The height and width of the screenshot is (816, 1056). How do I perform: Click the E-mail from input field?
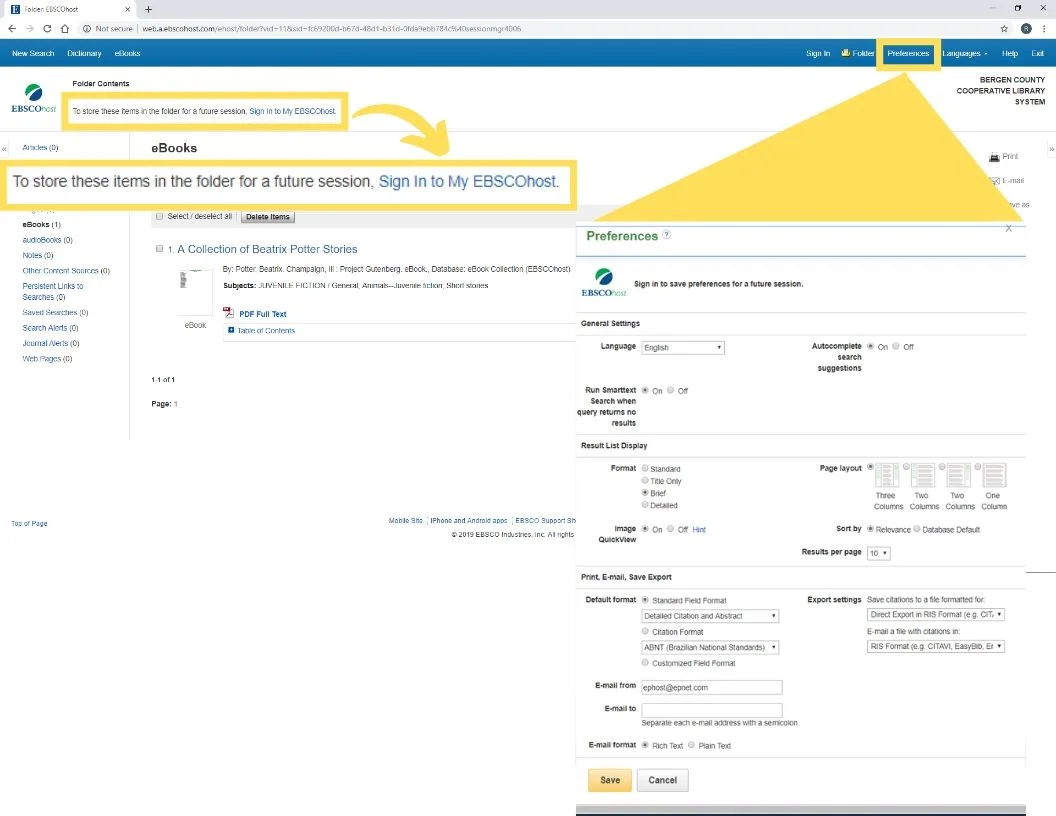(712, 687)
